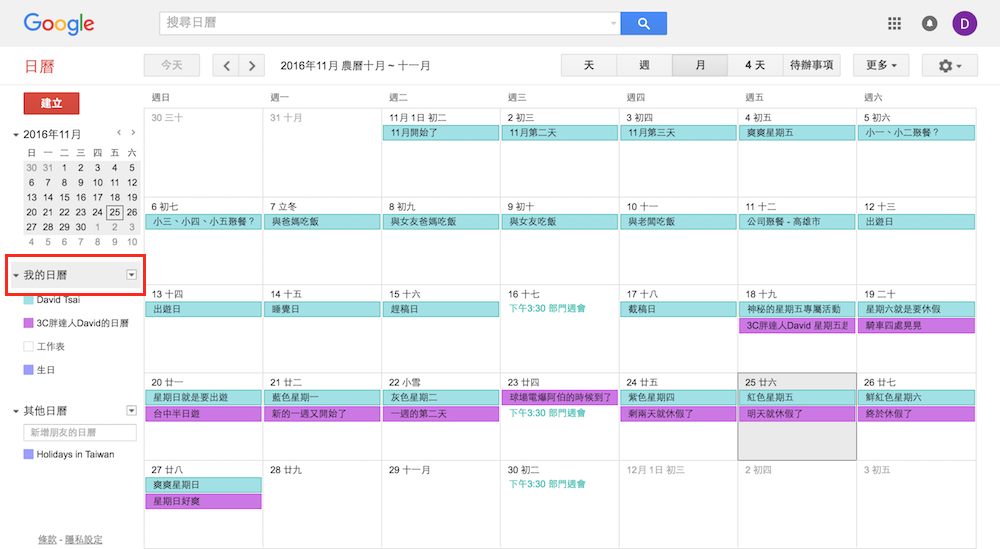Enable the 工作表 calendar checkbox
The image size is (1000, 549).
pyautogui.click(x=28, y=346)
